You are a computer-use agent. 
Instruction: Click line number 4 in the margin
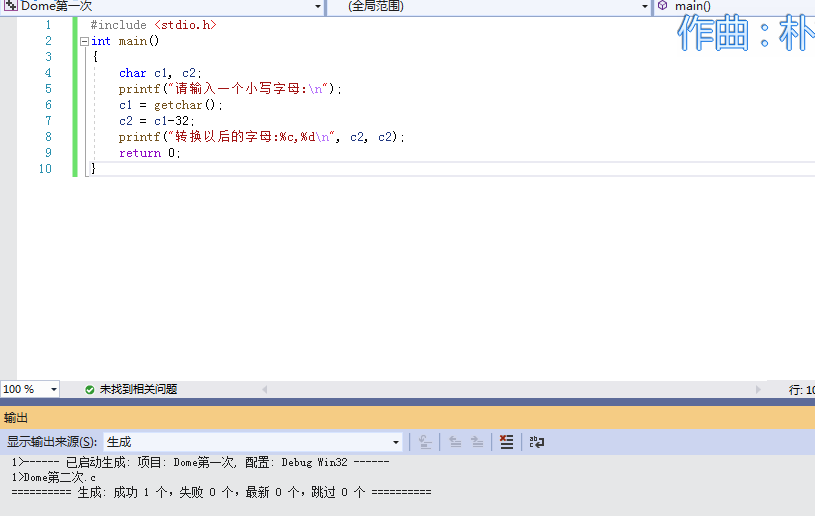[48, 73]
